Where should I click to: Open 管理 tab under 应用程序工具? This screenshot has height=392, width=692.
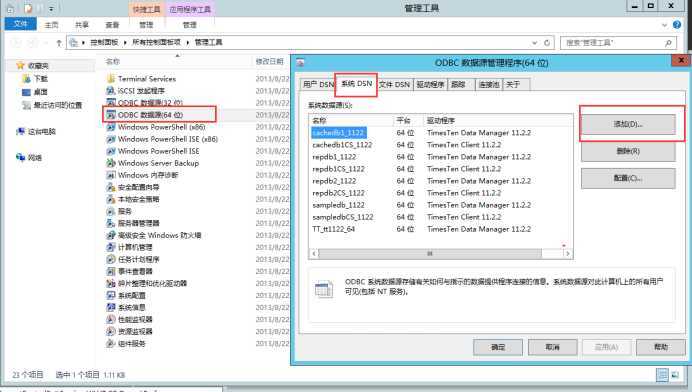click(x=190, y=25)
